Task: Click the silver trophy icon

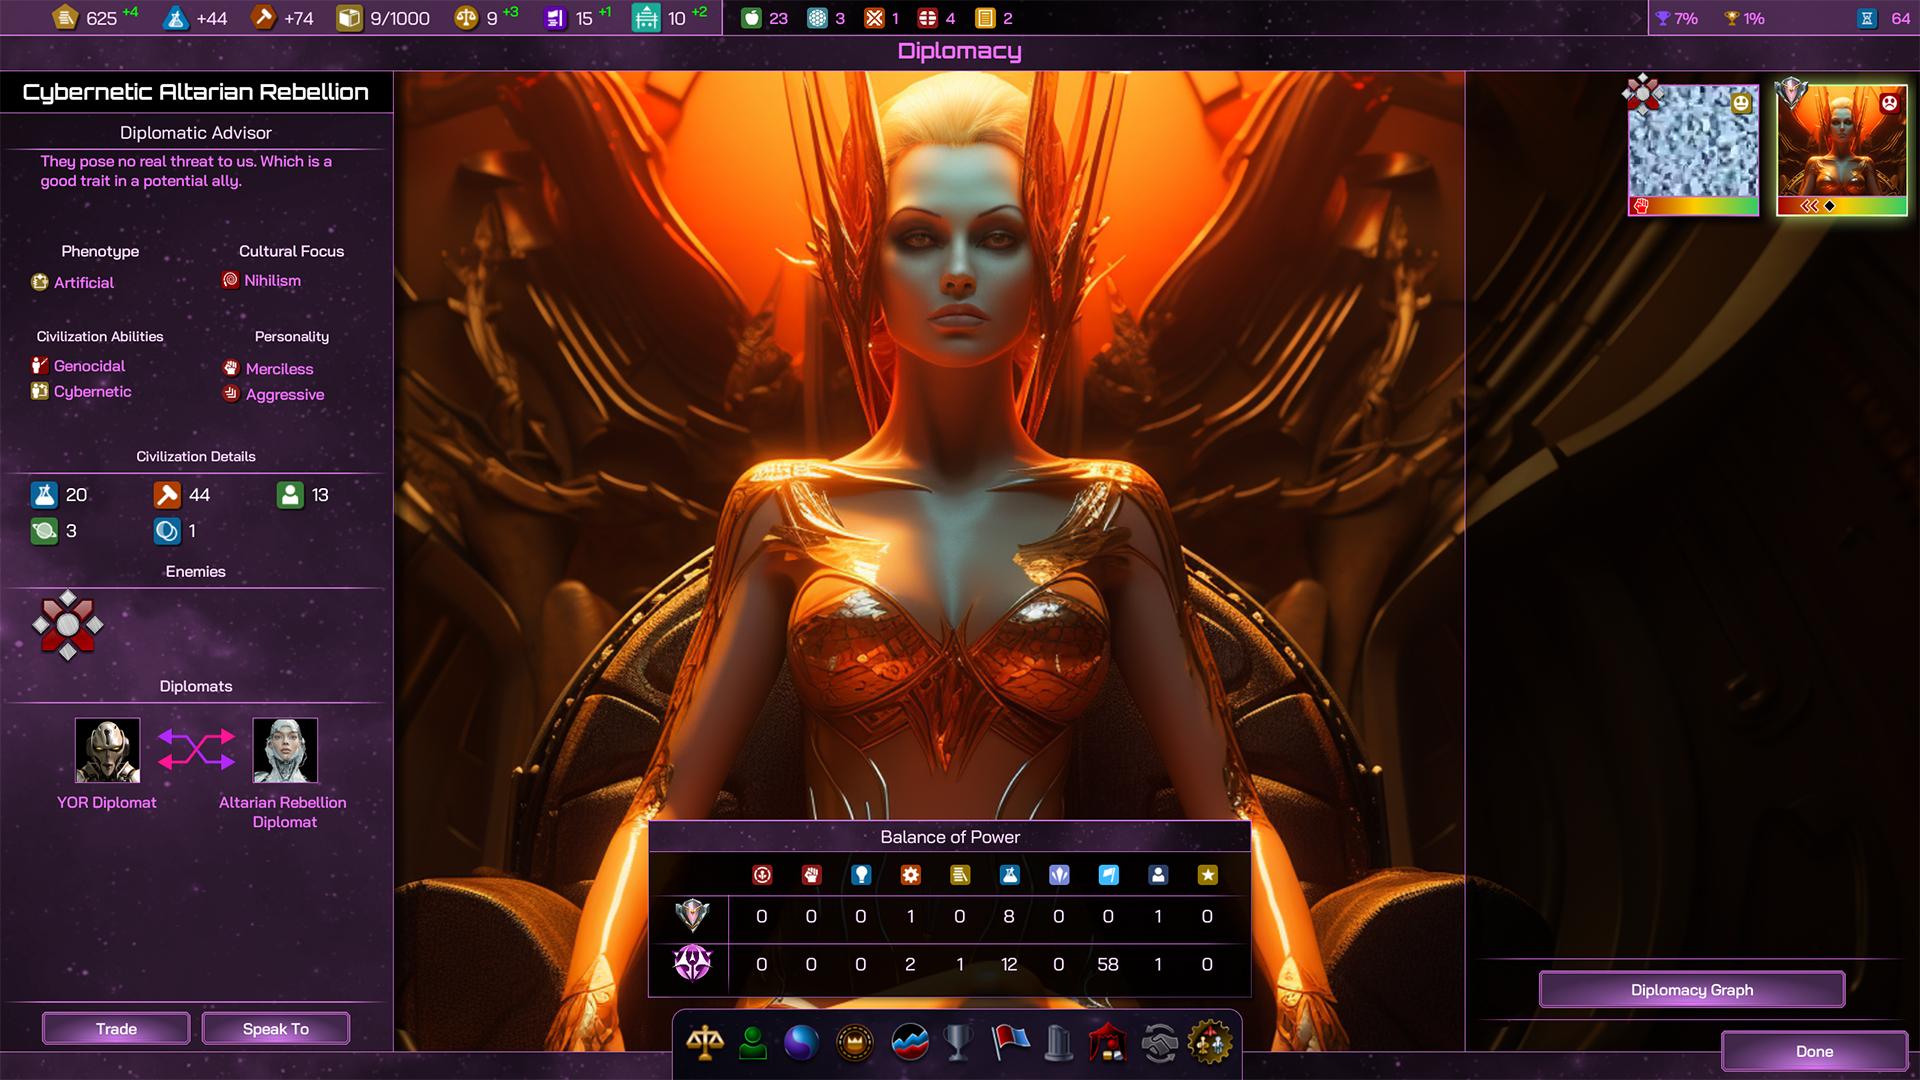Action: (958, 1043)
